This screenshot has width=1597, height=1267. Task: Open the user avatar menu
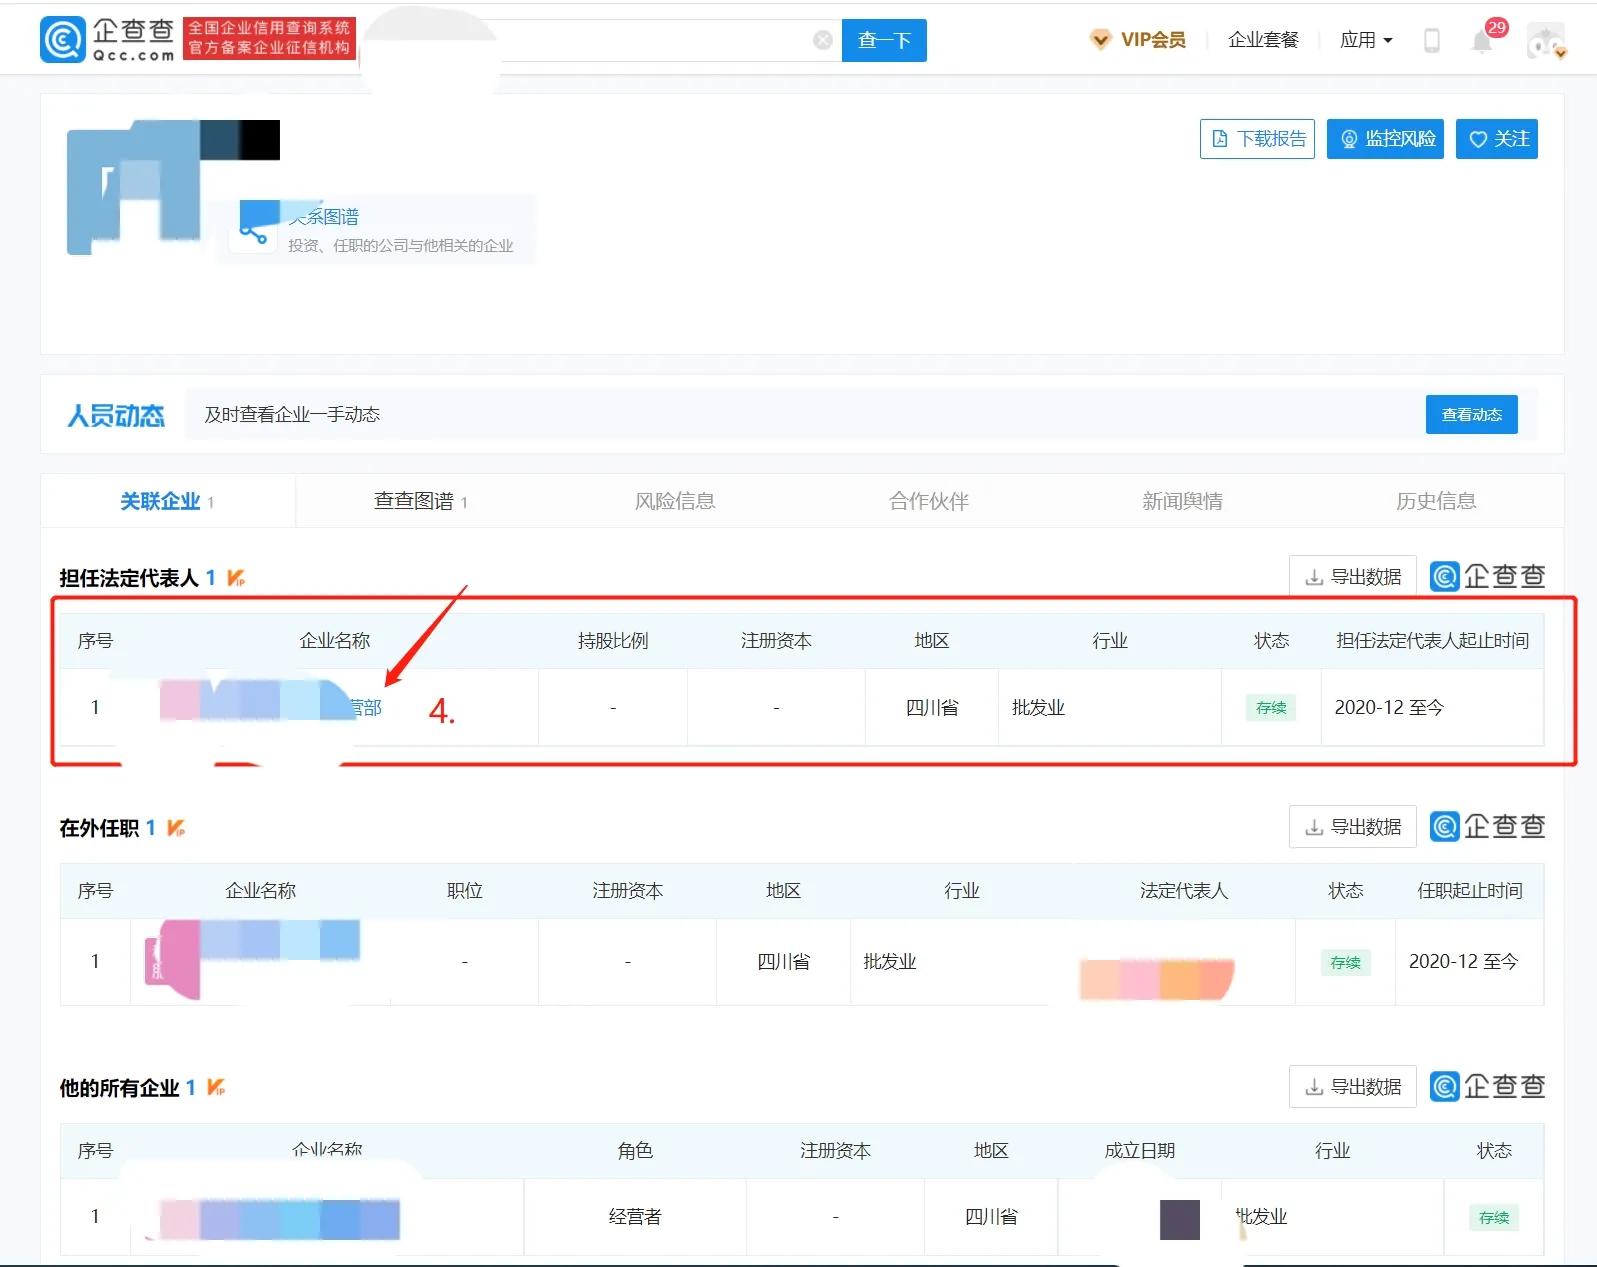(1545, 41)
